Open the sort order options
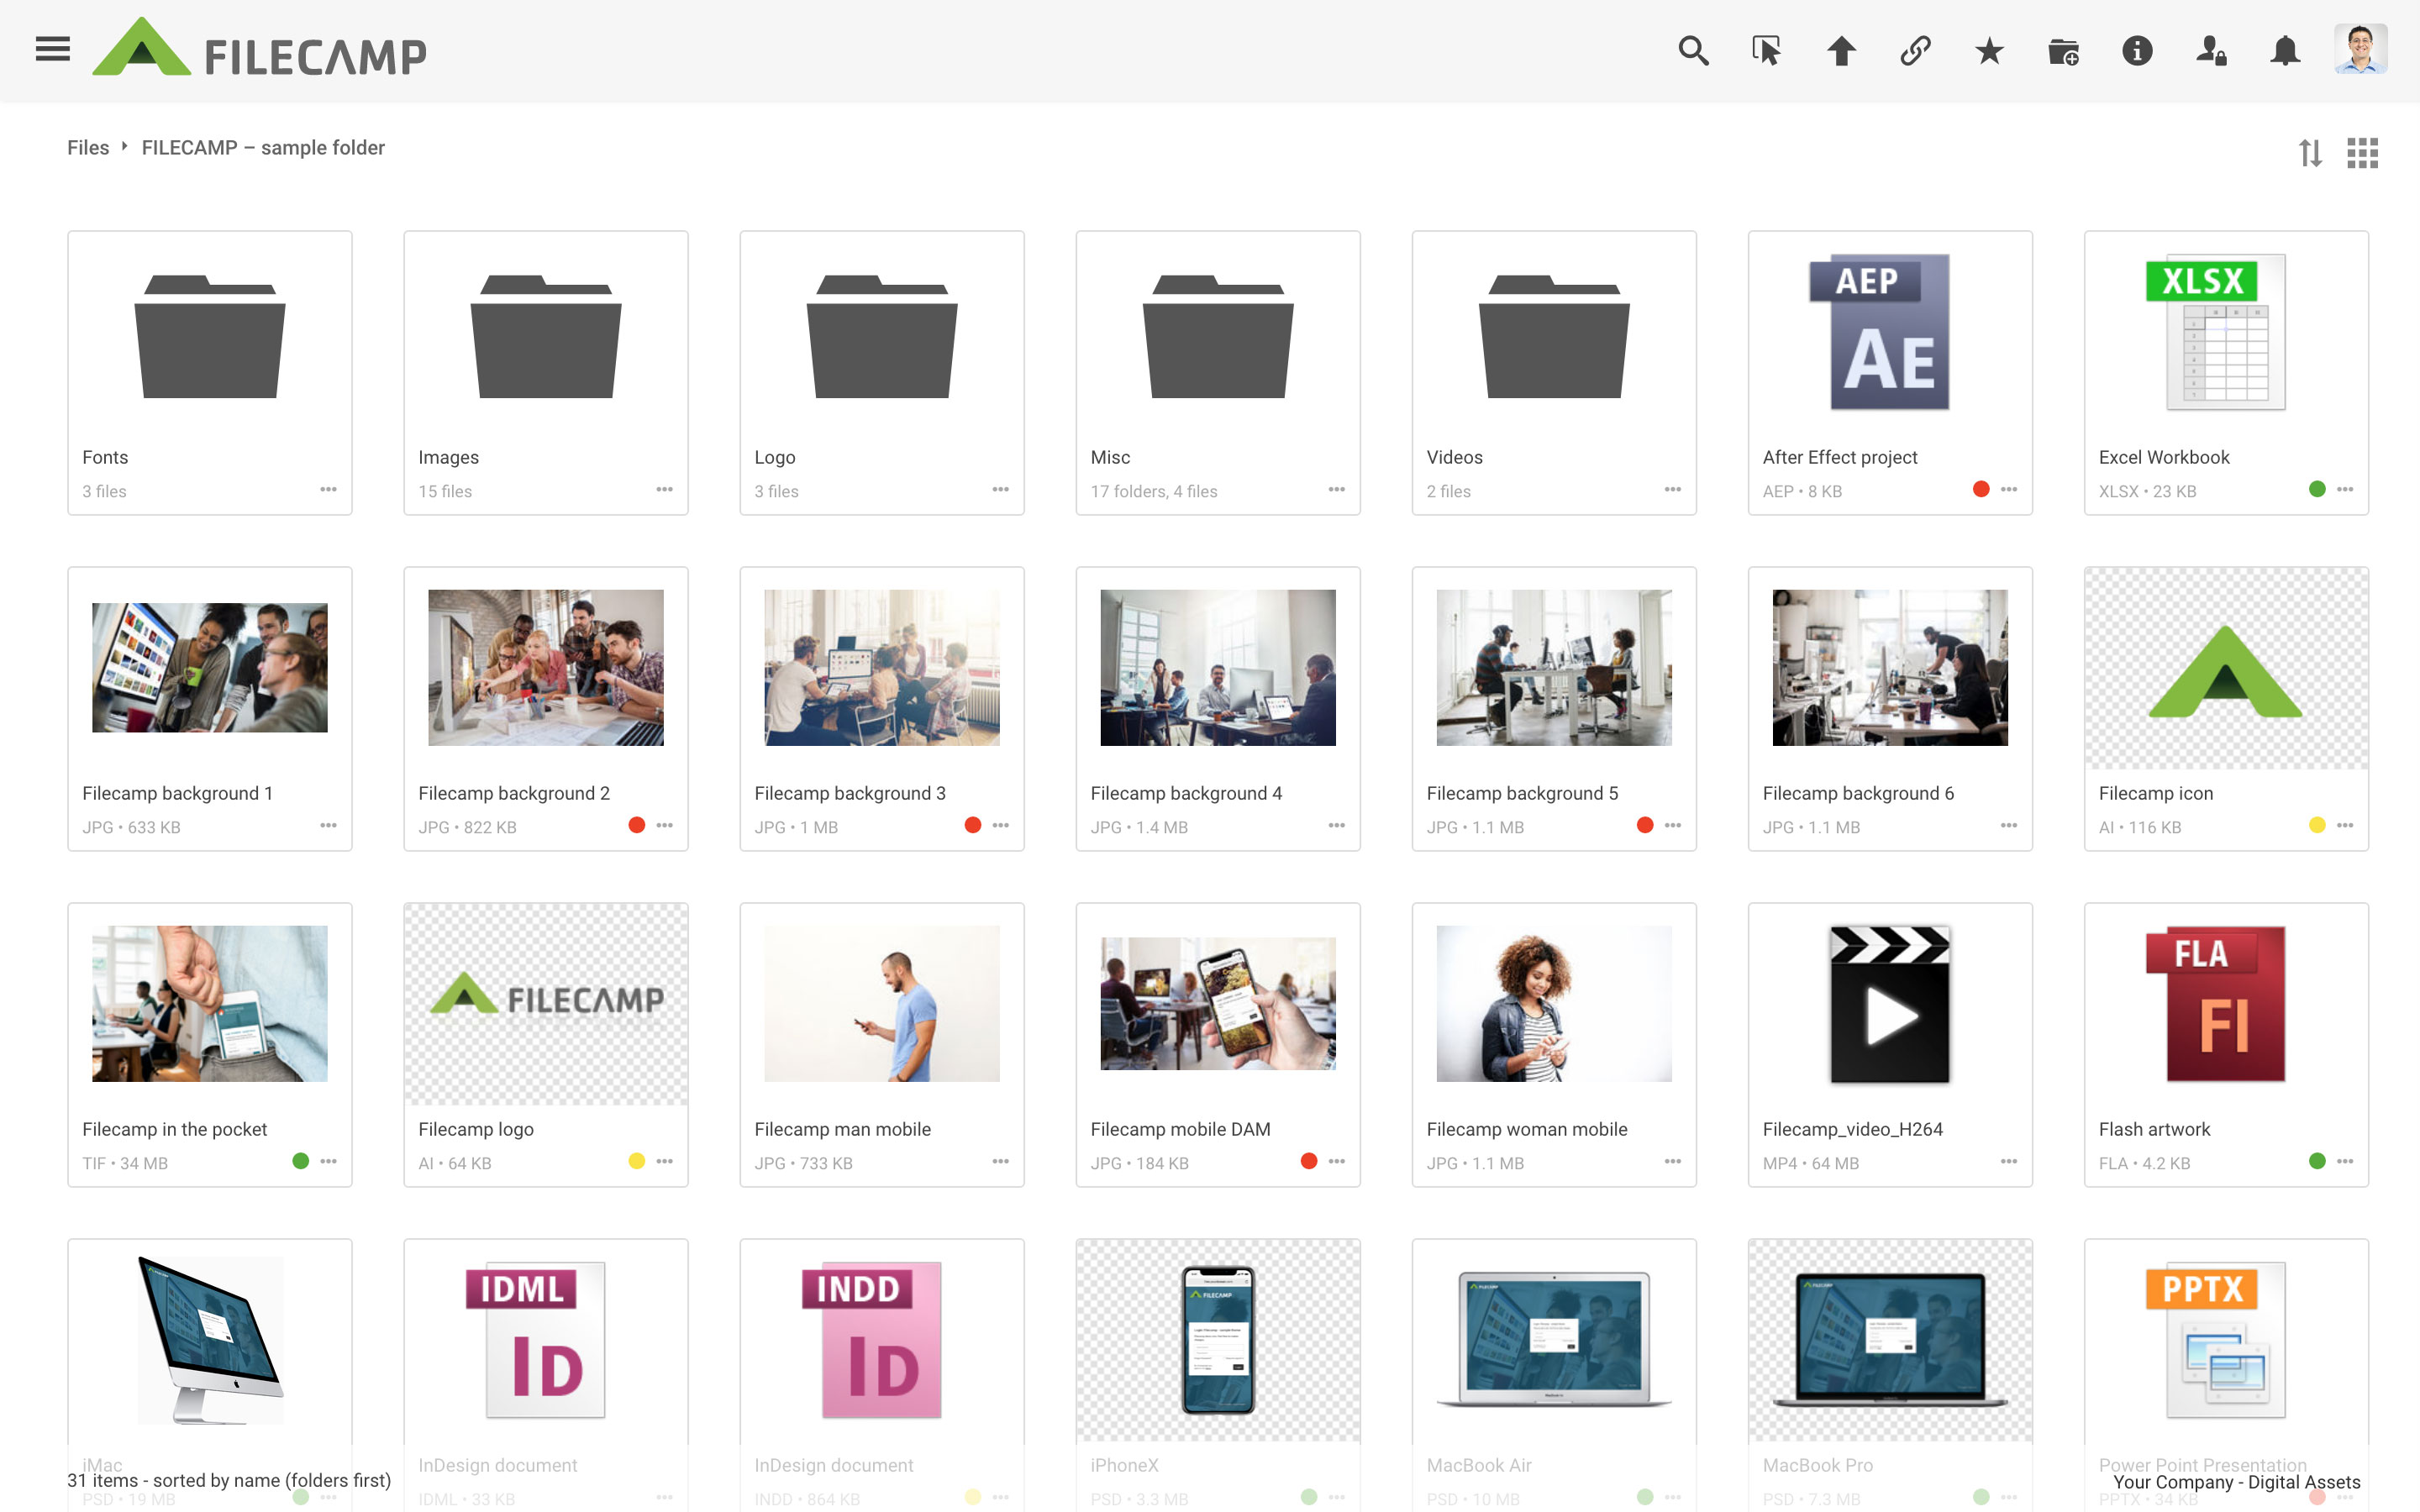The image size is (2420, 1512). (x=2309, y=153)
